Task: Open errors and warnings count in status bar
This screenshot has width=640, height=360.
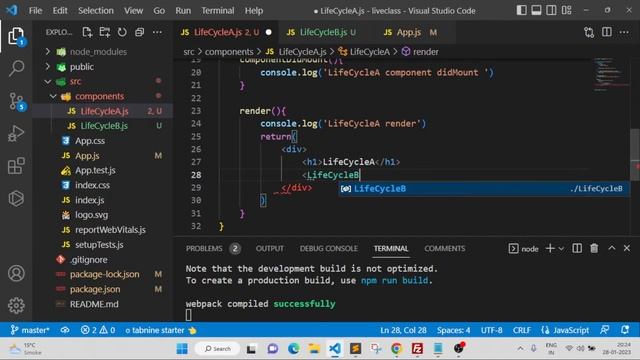Action: pos(98,330)
